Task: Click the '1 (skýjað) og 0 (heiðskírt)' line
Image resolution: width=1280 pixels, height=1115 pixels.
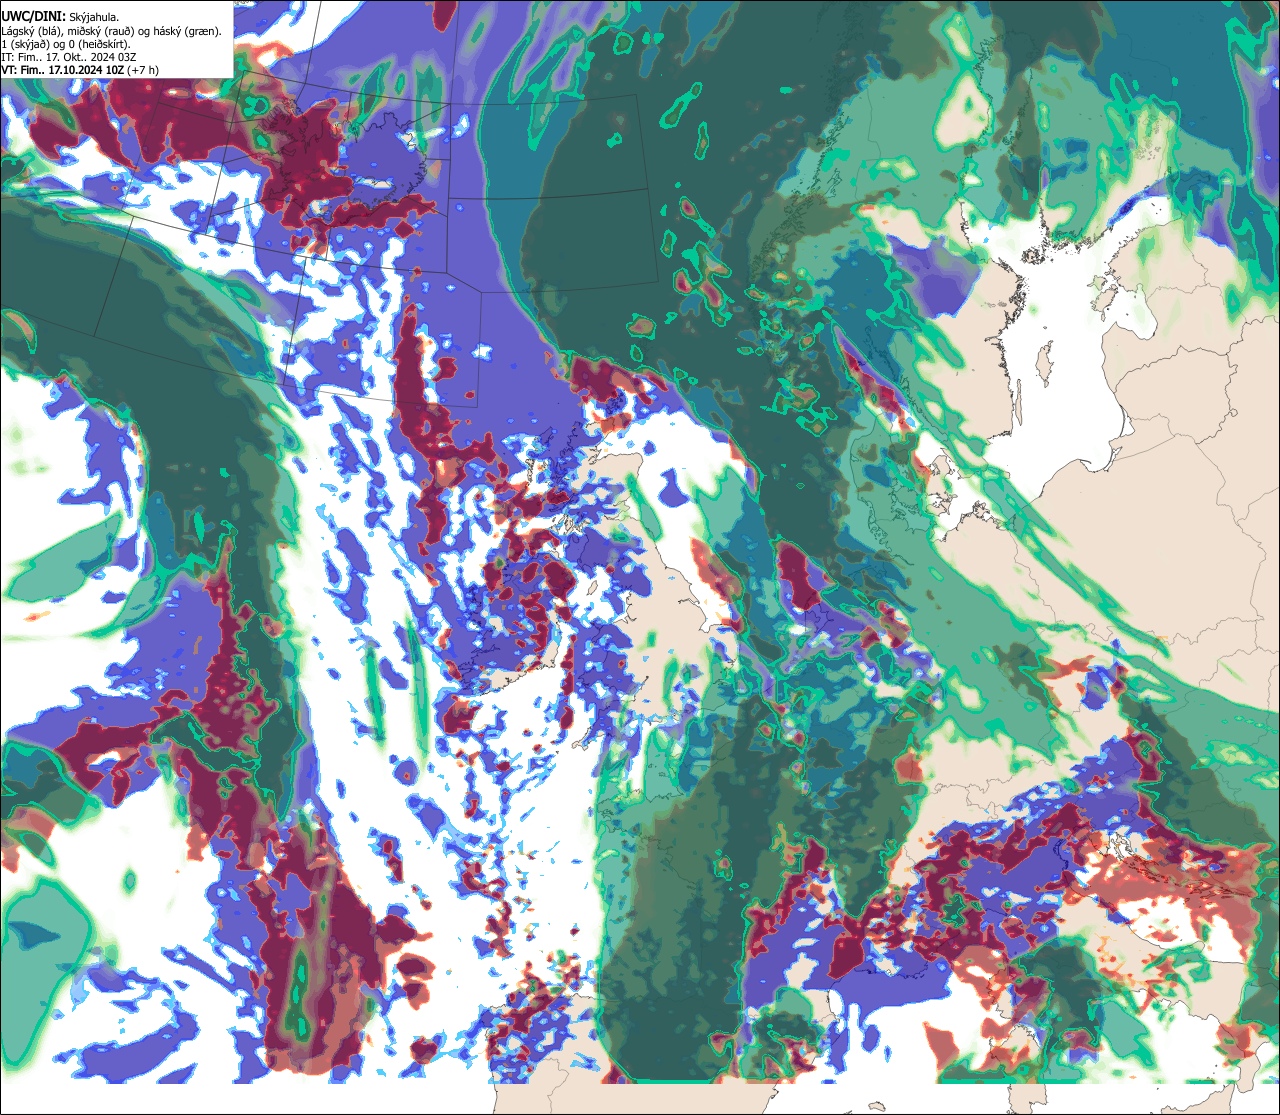Action: click(66, 44)
